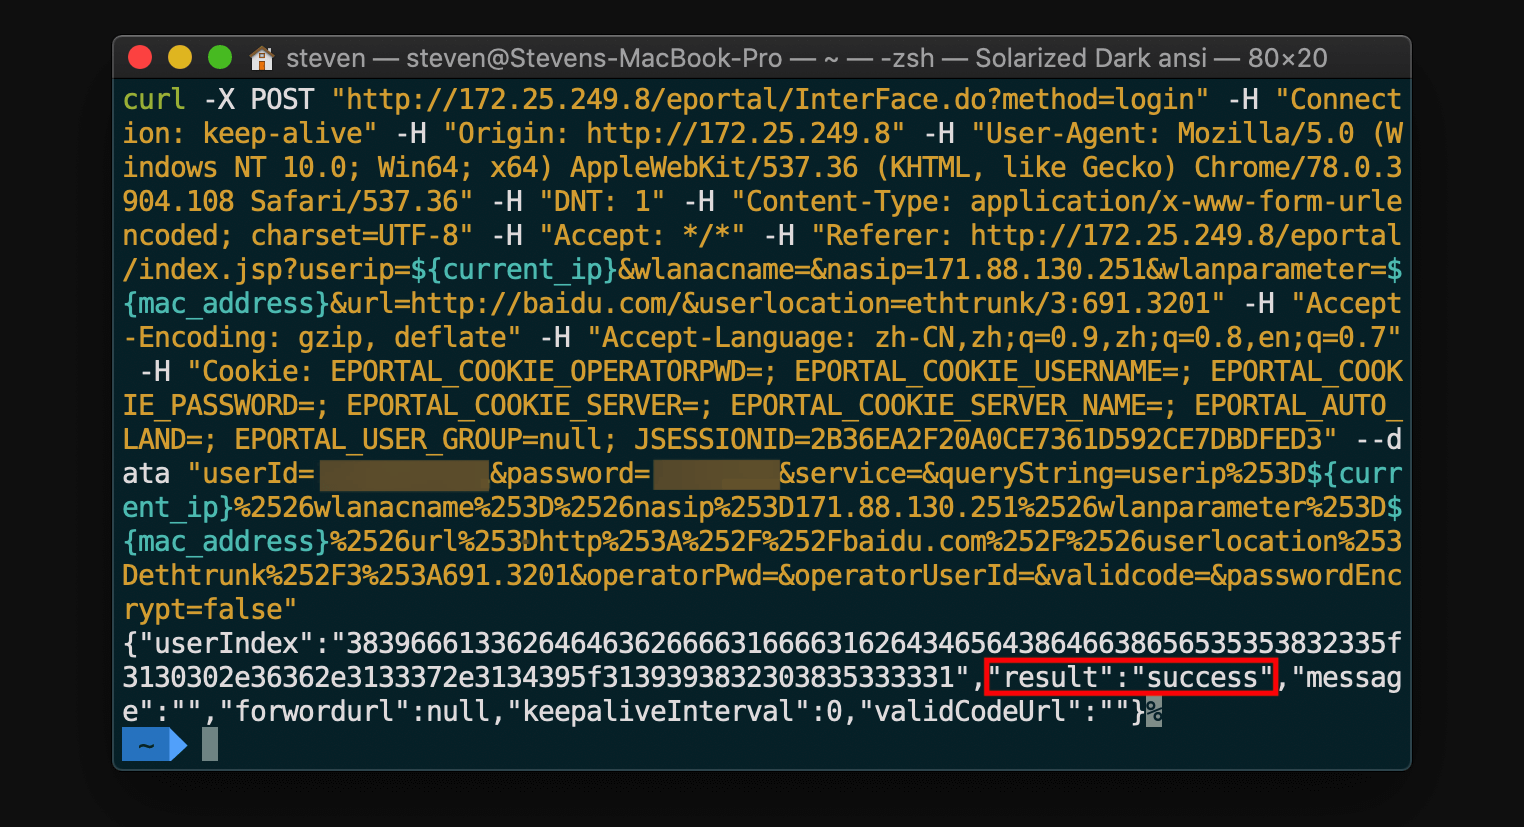Click the green full-screen window button
Viewport: 1524px width, 827px height.
(220, 58)
